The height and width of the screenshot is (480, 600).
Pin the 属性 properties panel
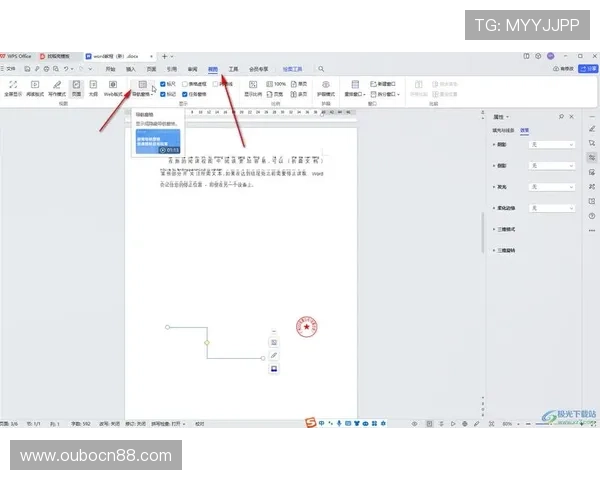[x=561, y=117]
